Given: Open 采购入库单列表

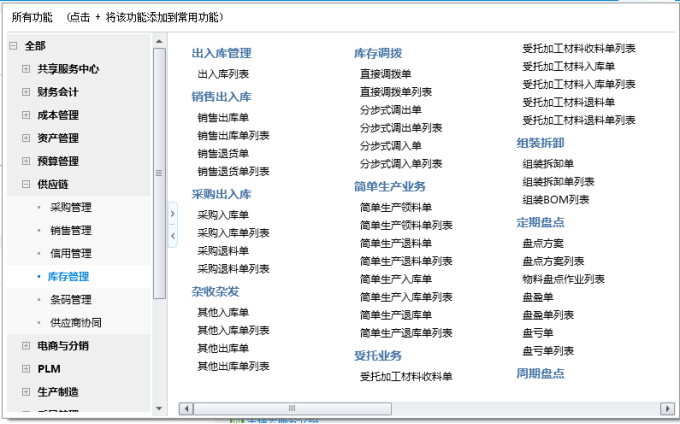Looking at the screenshot, I should point(233,232).
